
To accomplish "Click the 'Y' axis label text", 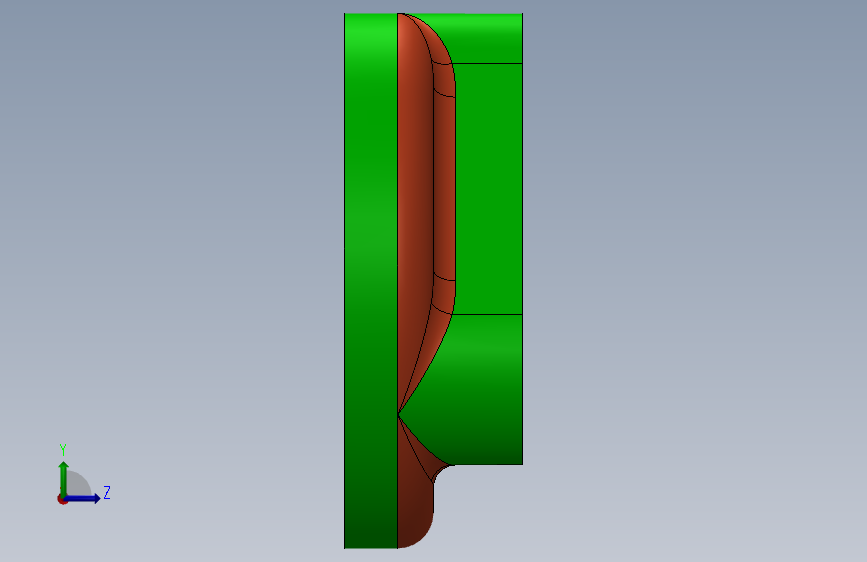I will 63,450.
